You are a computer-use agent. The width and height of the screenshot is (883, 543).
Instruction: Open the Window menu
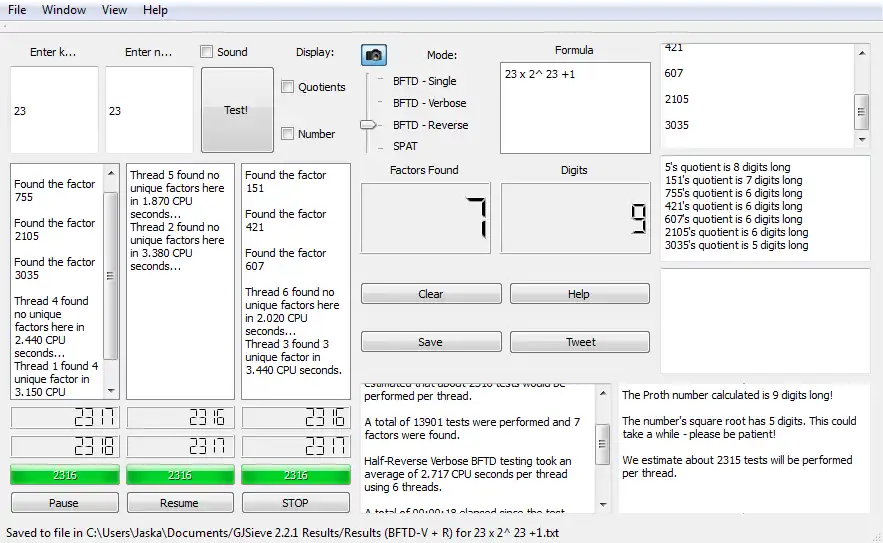pos(64,10)
